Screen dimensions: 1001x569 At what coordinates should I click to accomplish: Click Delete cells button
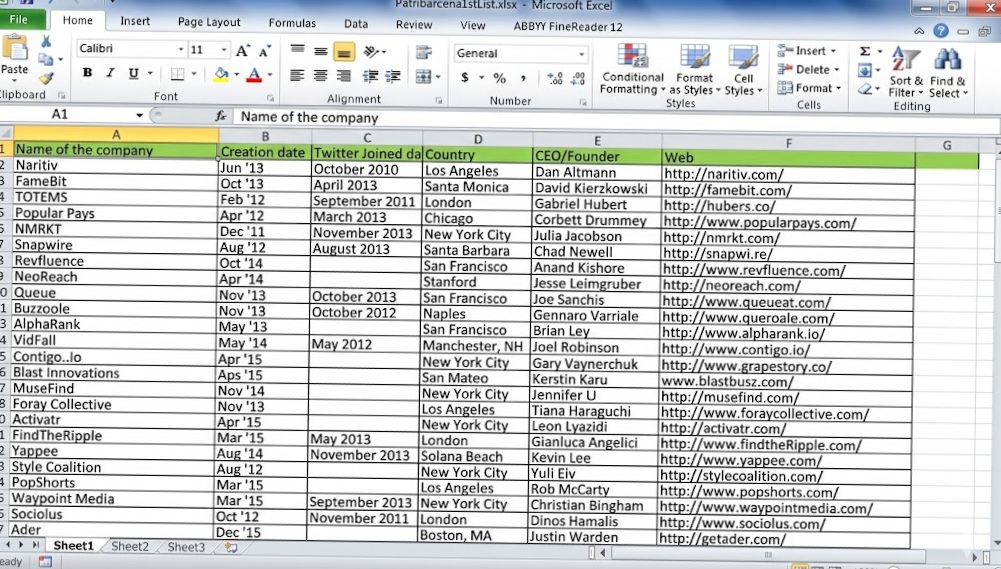(808, 69)
